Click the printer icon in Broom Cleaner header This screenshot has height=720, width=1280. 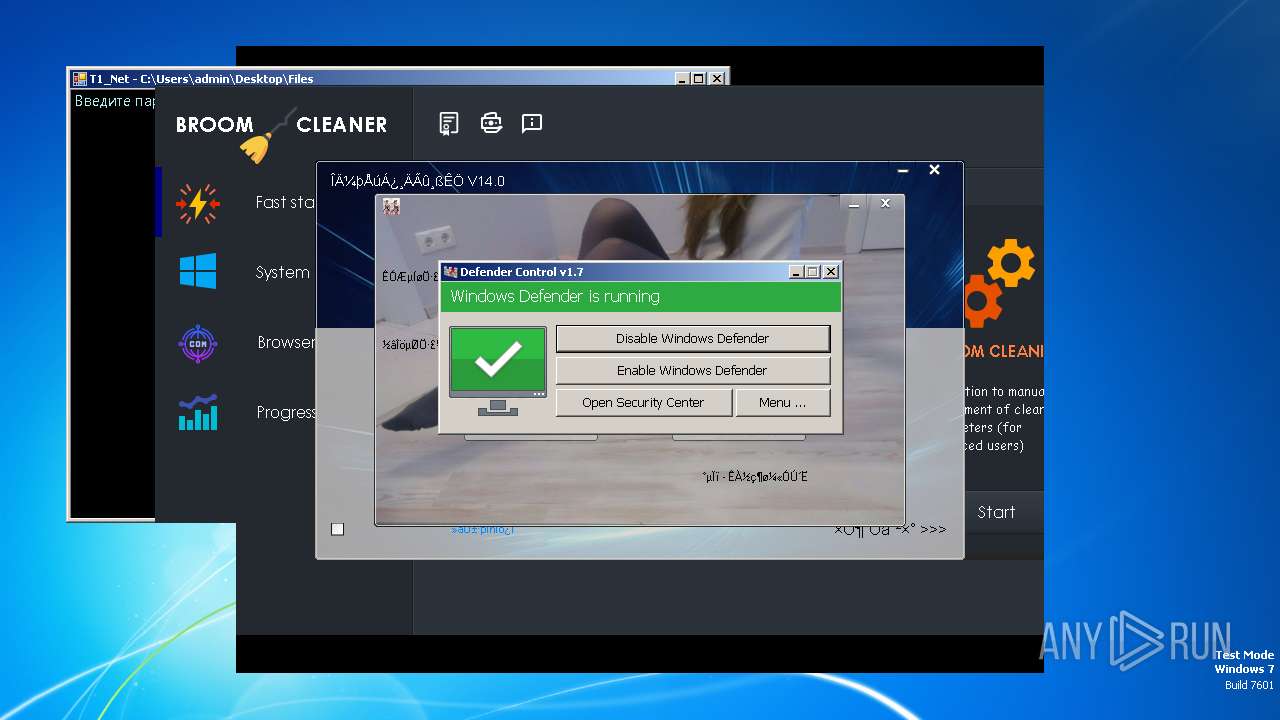491,123
